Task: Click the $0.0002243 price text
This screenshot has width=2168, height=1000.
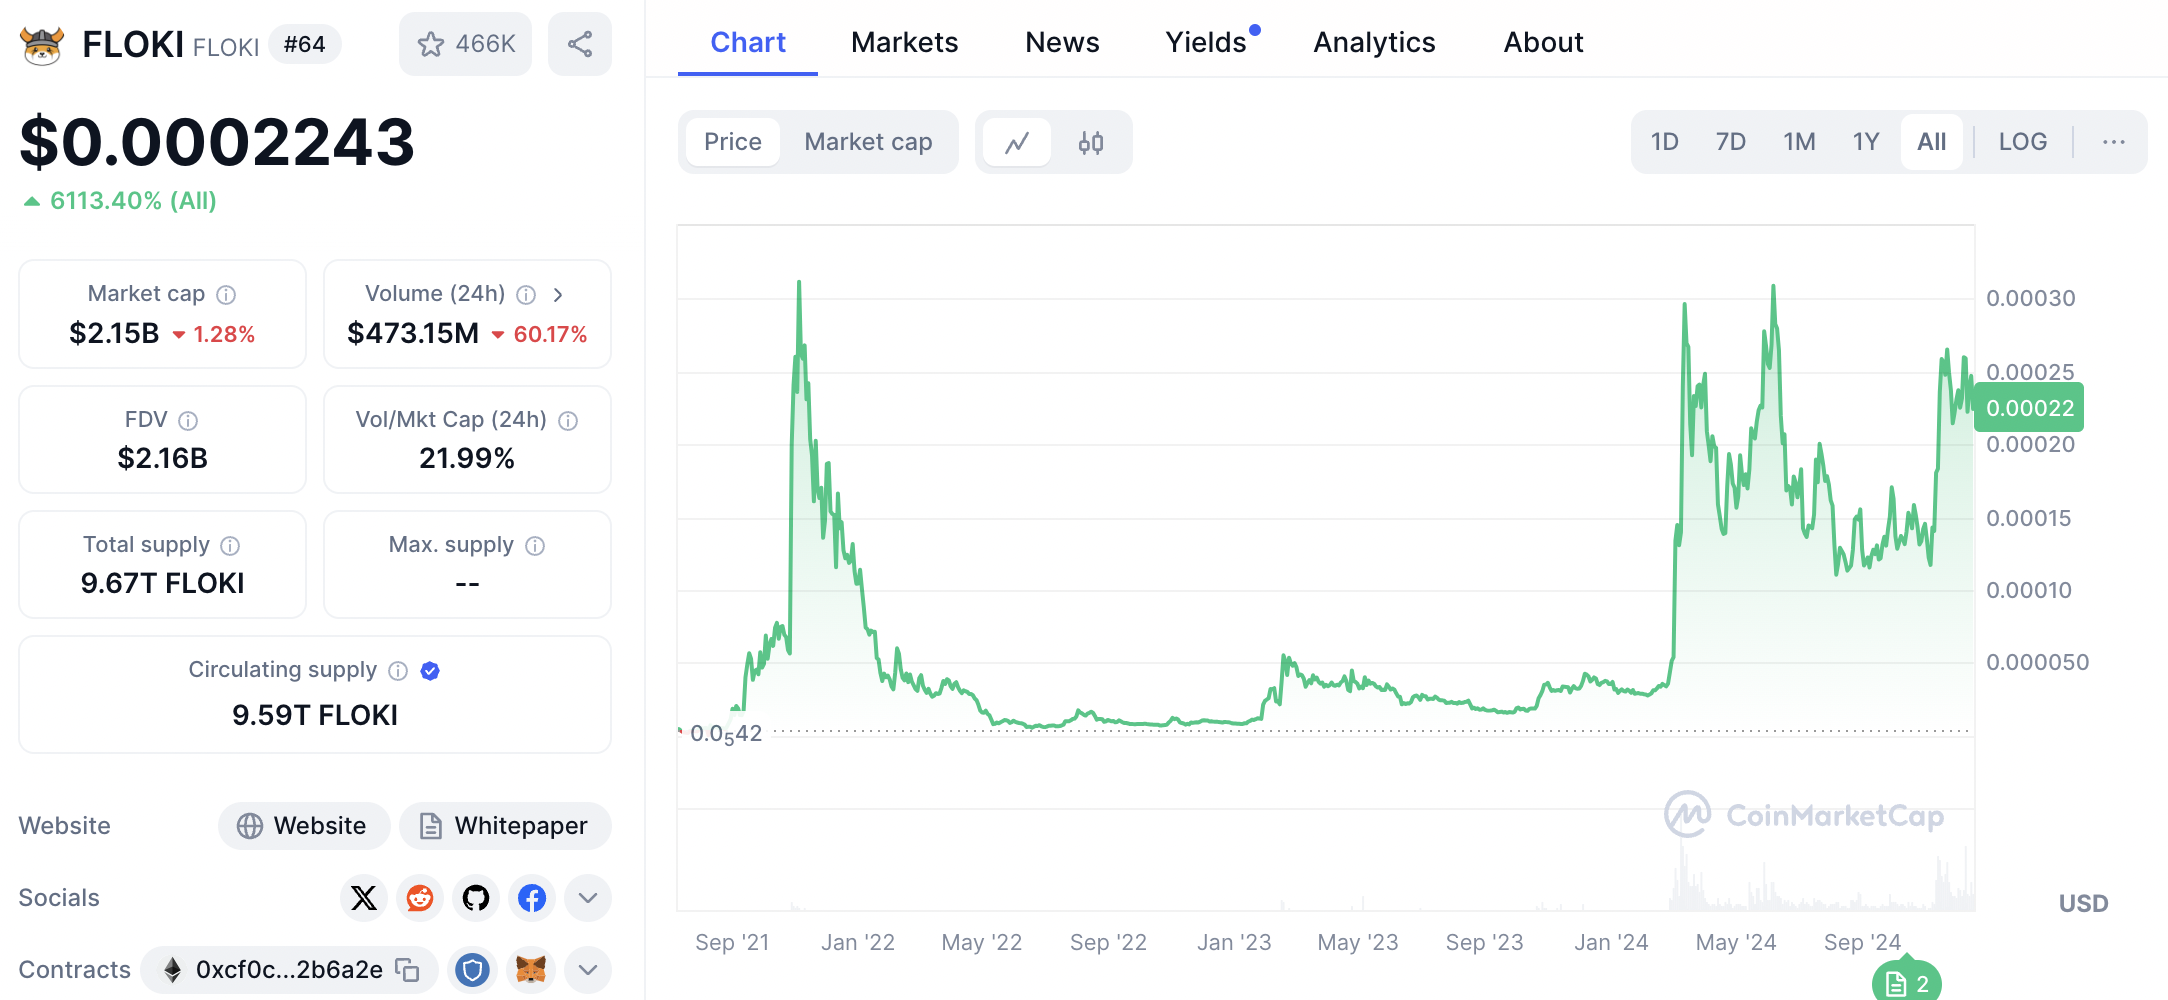Action: [217, 141]
